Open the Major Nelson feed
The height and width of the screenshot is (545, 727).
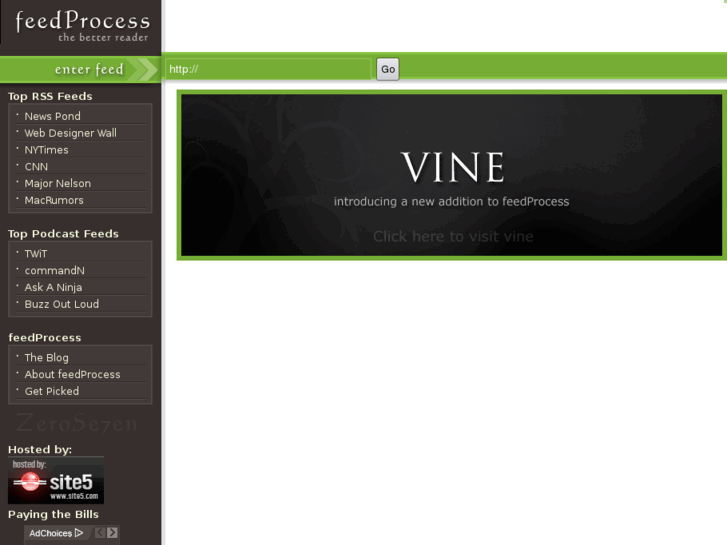pyautogui.click(x=57, y=183)
